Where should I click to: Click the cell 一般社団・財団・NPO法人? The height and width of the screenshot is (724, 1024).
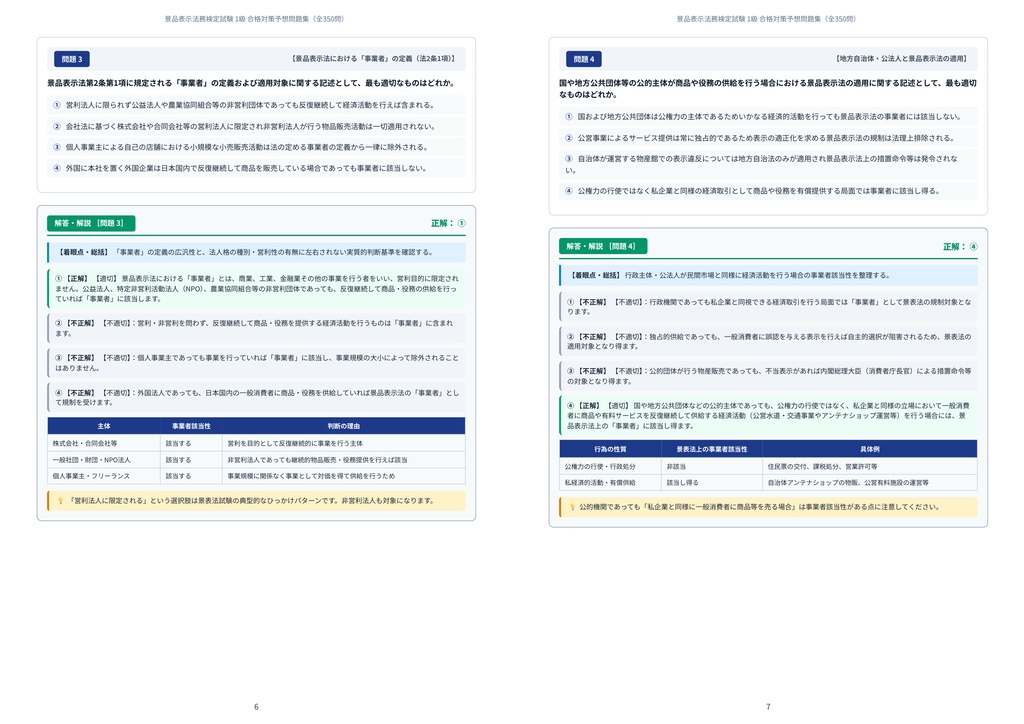[x=104, y=460]
